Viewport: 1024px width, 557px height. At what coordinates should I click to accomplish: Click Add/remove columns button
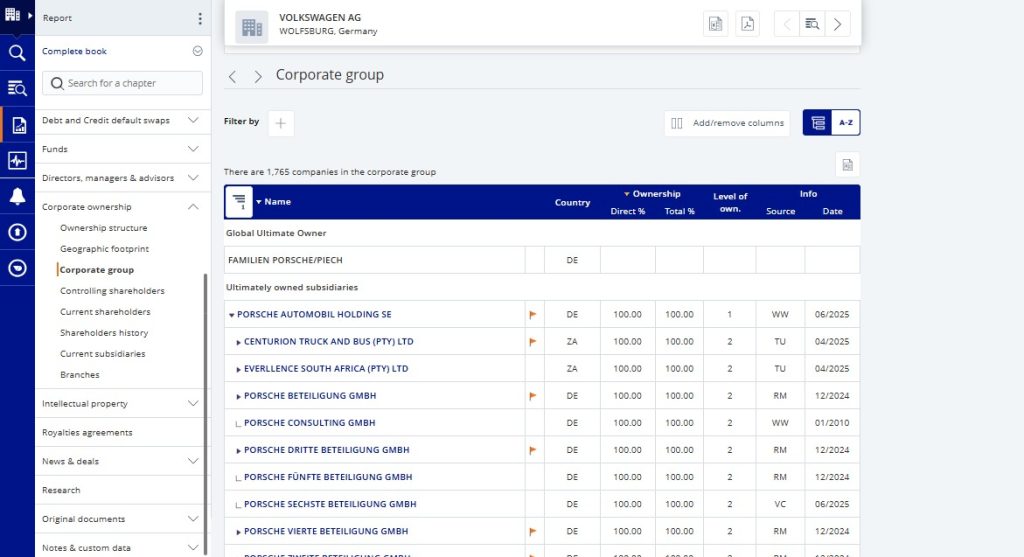point(727,123)
